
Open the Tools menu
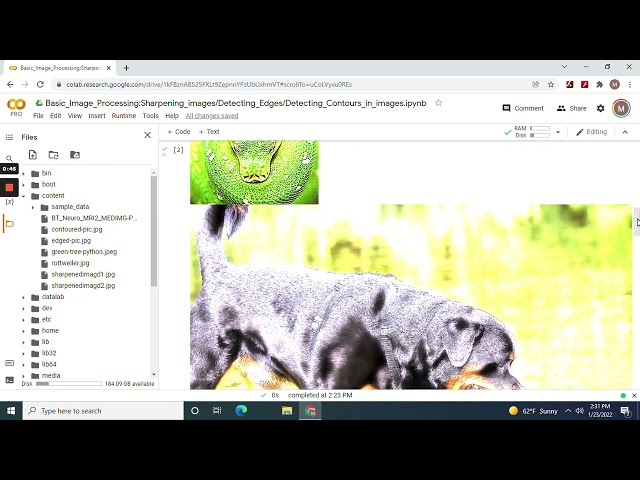point(150,116)
